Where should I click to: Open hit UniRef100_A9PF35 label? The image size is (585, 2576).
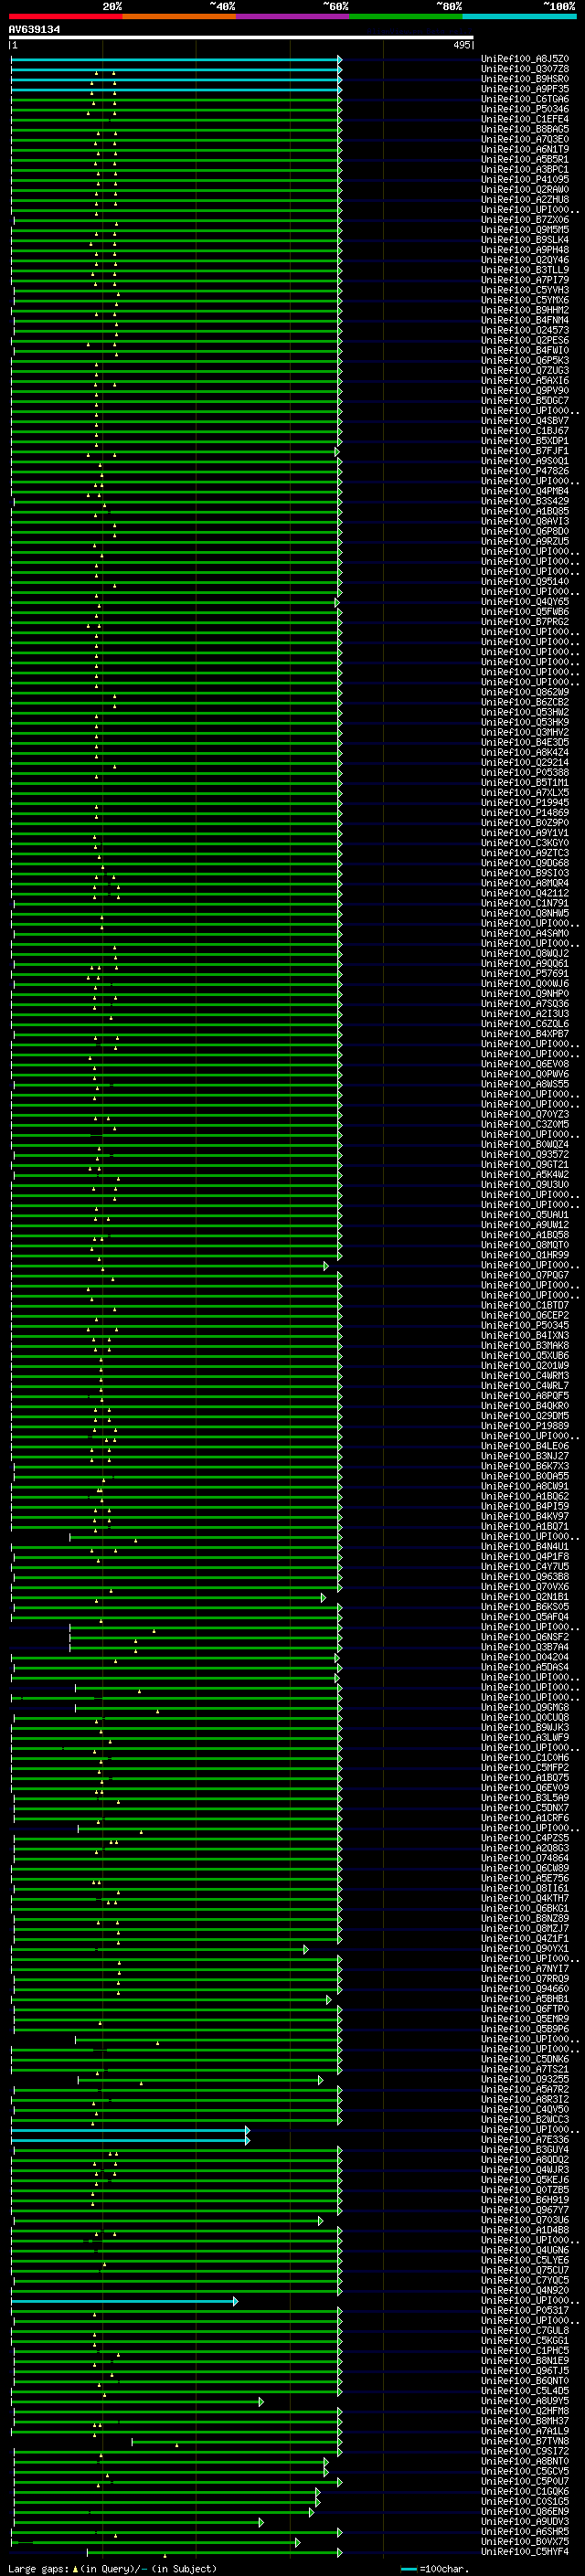coord(525,89)
